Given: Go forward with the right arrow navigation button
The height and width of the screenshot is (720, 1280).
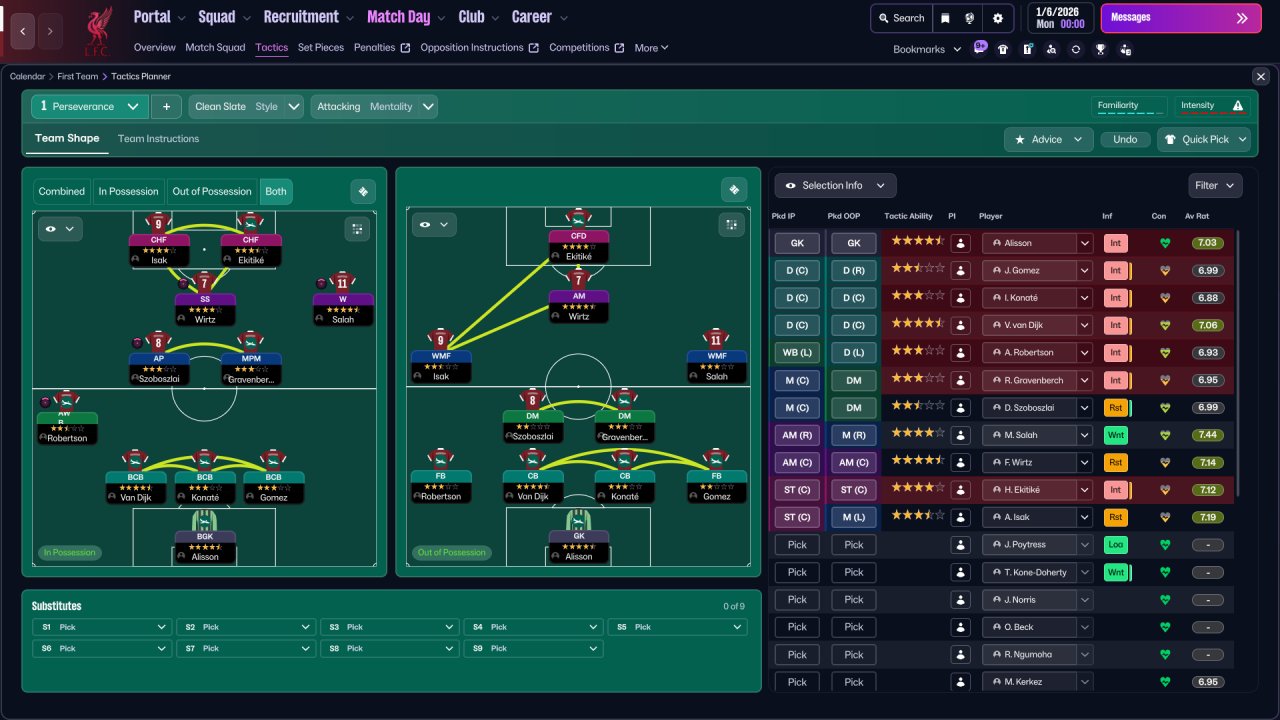Looking at the screenshot, I should 49,32.
